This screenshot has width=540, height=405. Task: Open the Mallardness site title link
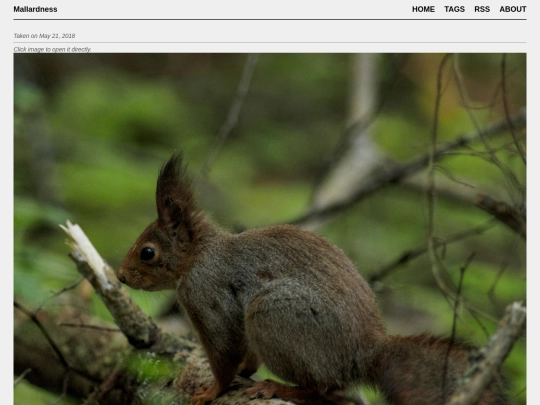pos(35,9)
